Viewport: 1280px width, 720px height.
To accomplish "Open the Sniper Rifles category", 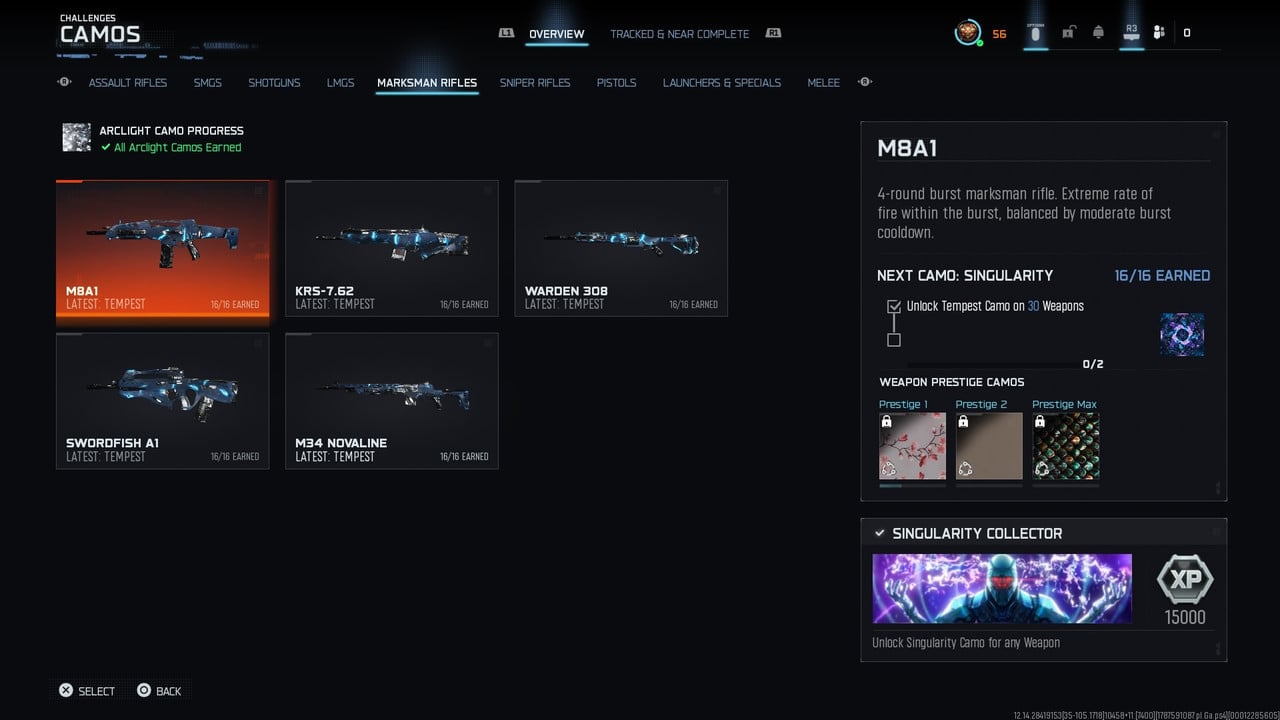I will coord(535,82).
